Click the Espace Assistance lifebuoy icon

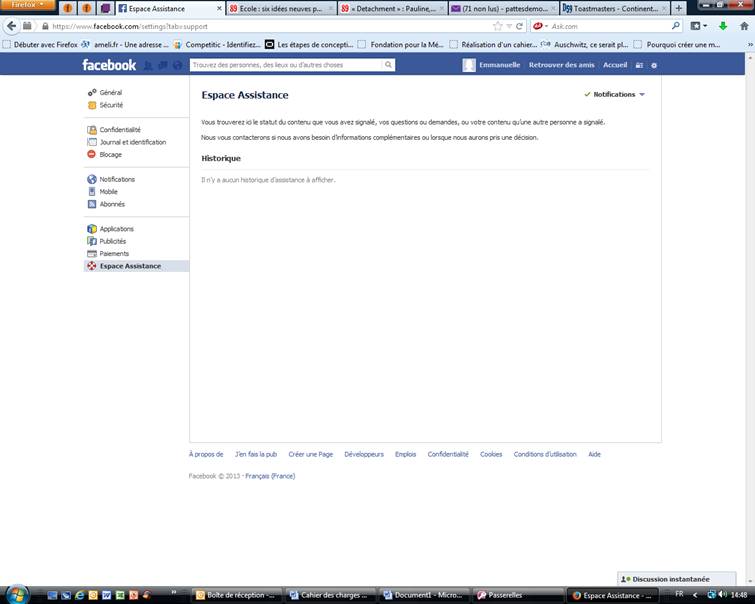tap(91, 266)
